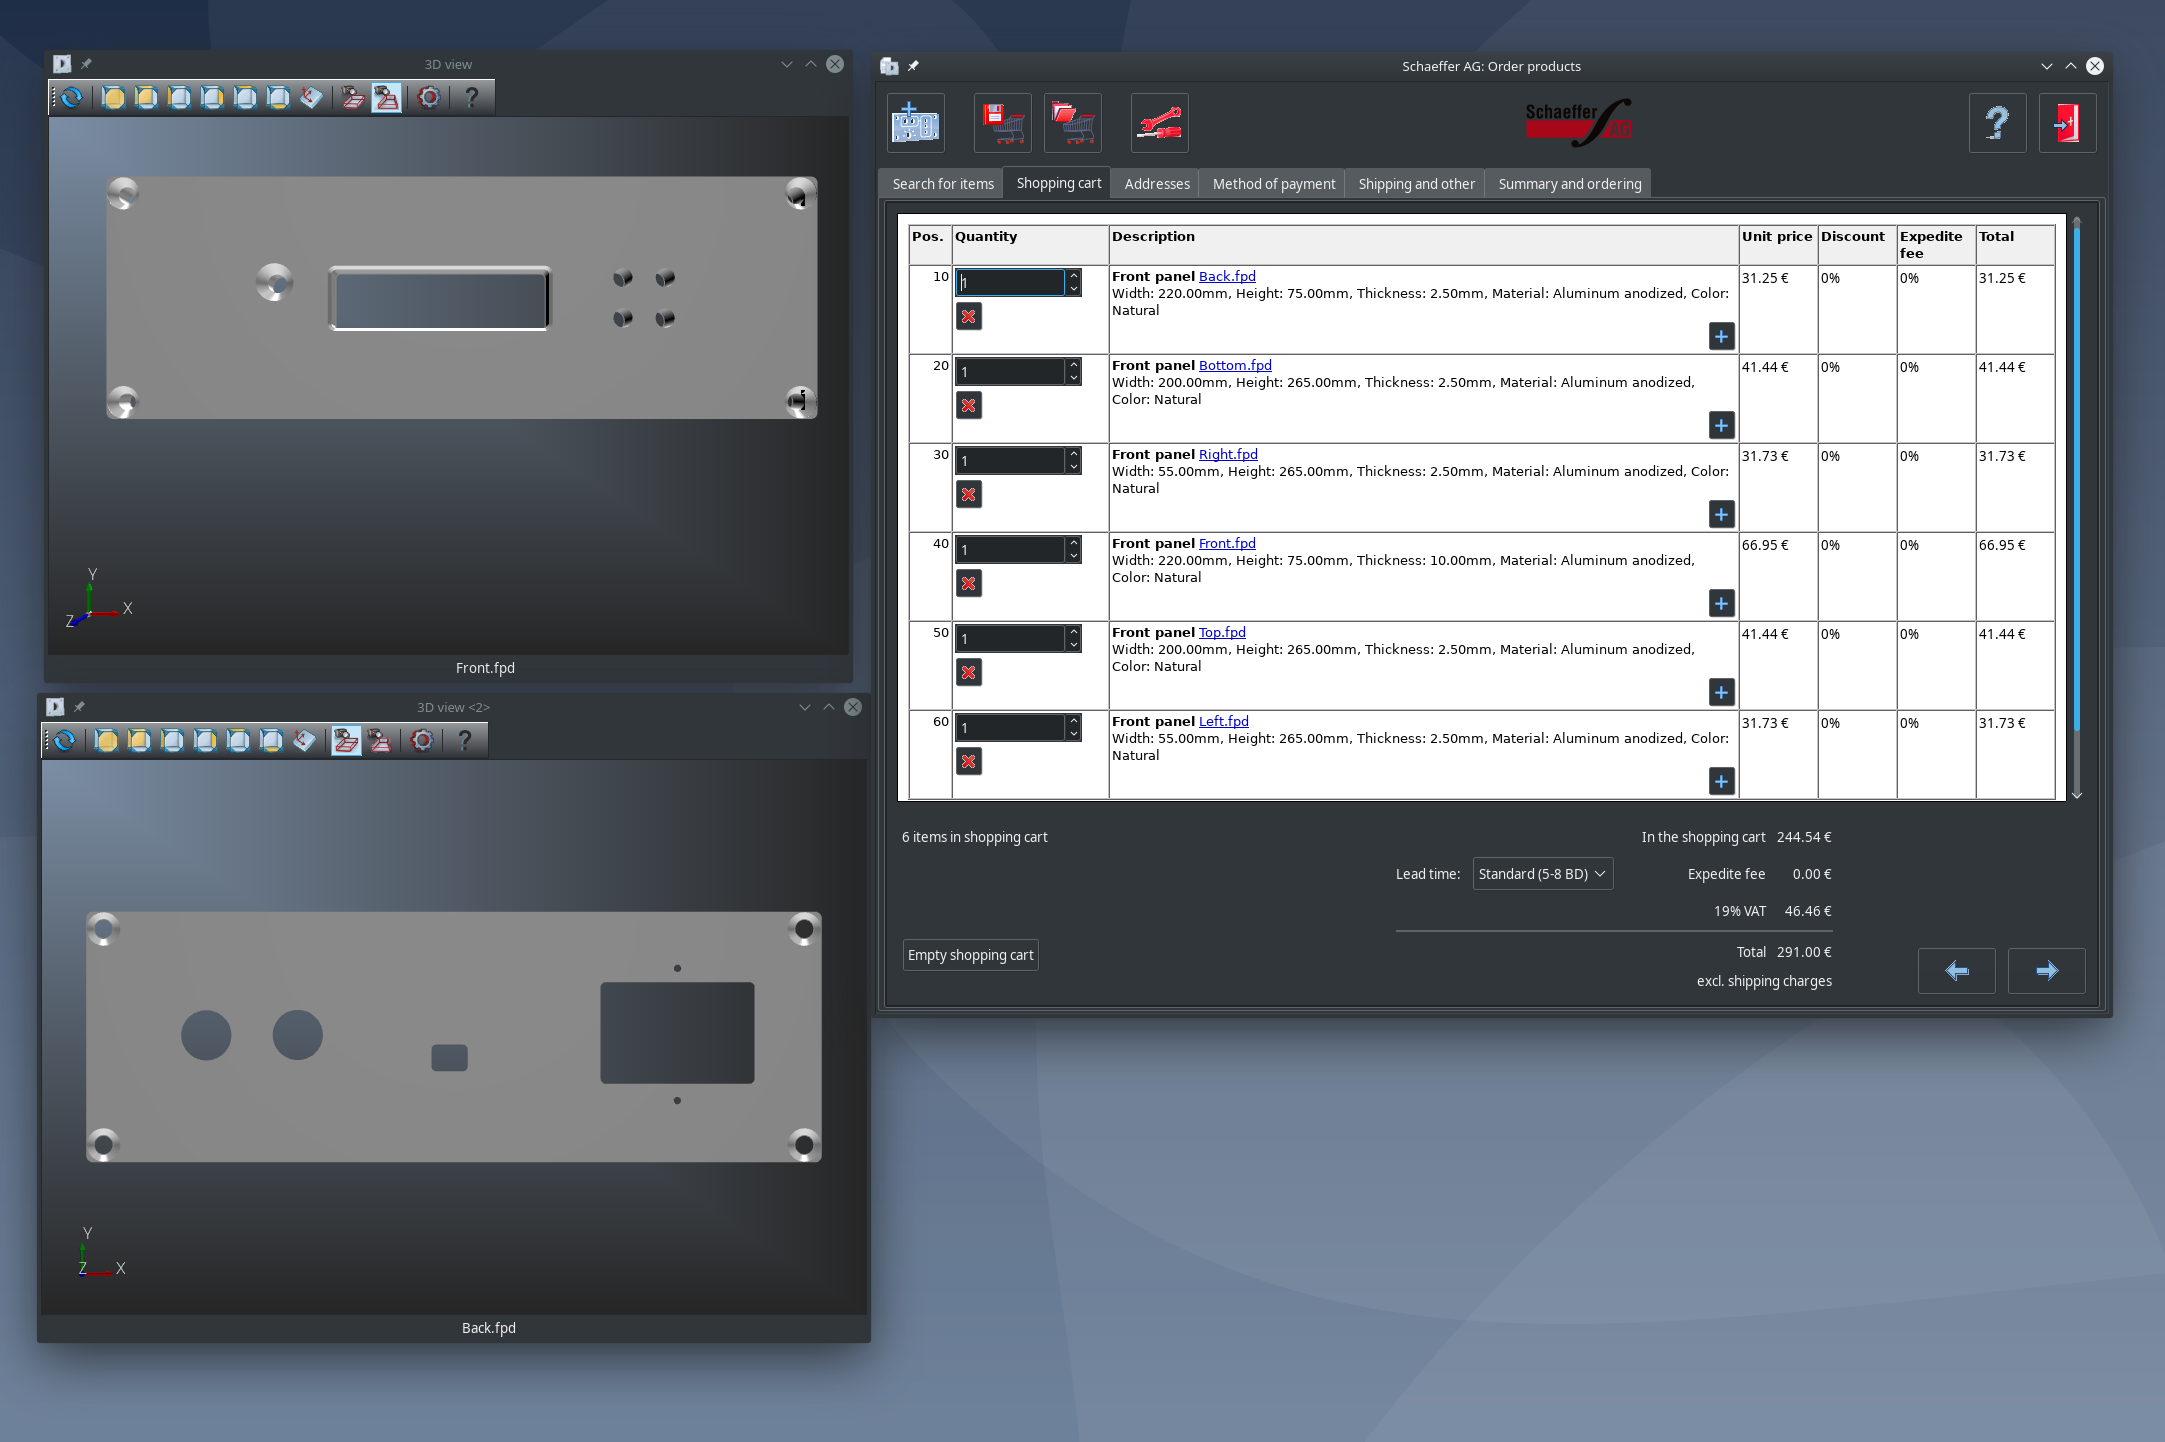Screen dimensions: 2165x1442
Task: Expand details plus button for Back.fpd row
Action: [1721, 337]
